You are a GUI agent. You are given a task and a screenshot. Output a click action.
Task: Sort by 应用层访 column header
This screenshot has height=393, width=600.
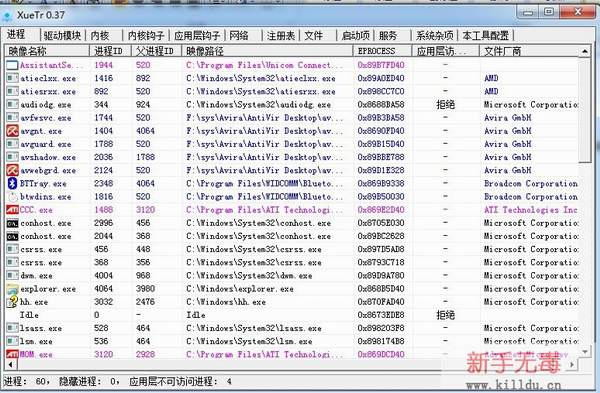[445, 51]
